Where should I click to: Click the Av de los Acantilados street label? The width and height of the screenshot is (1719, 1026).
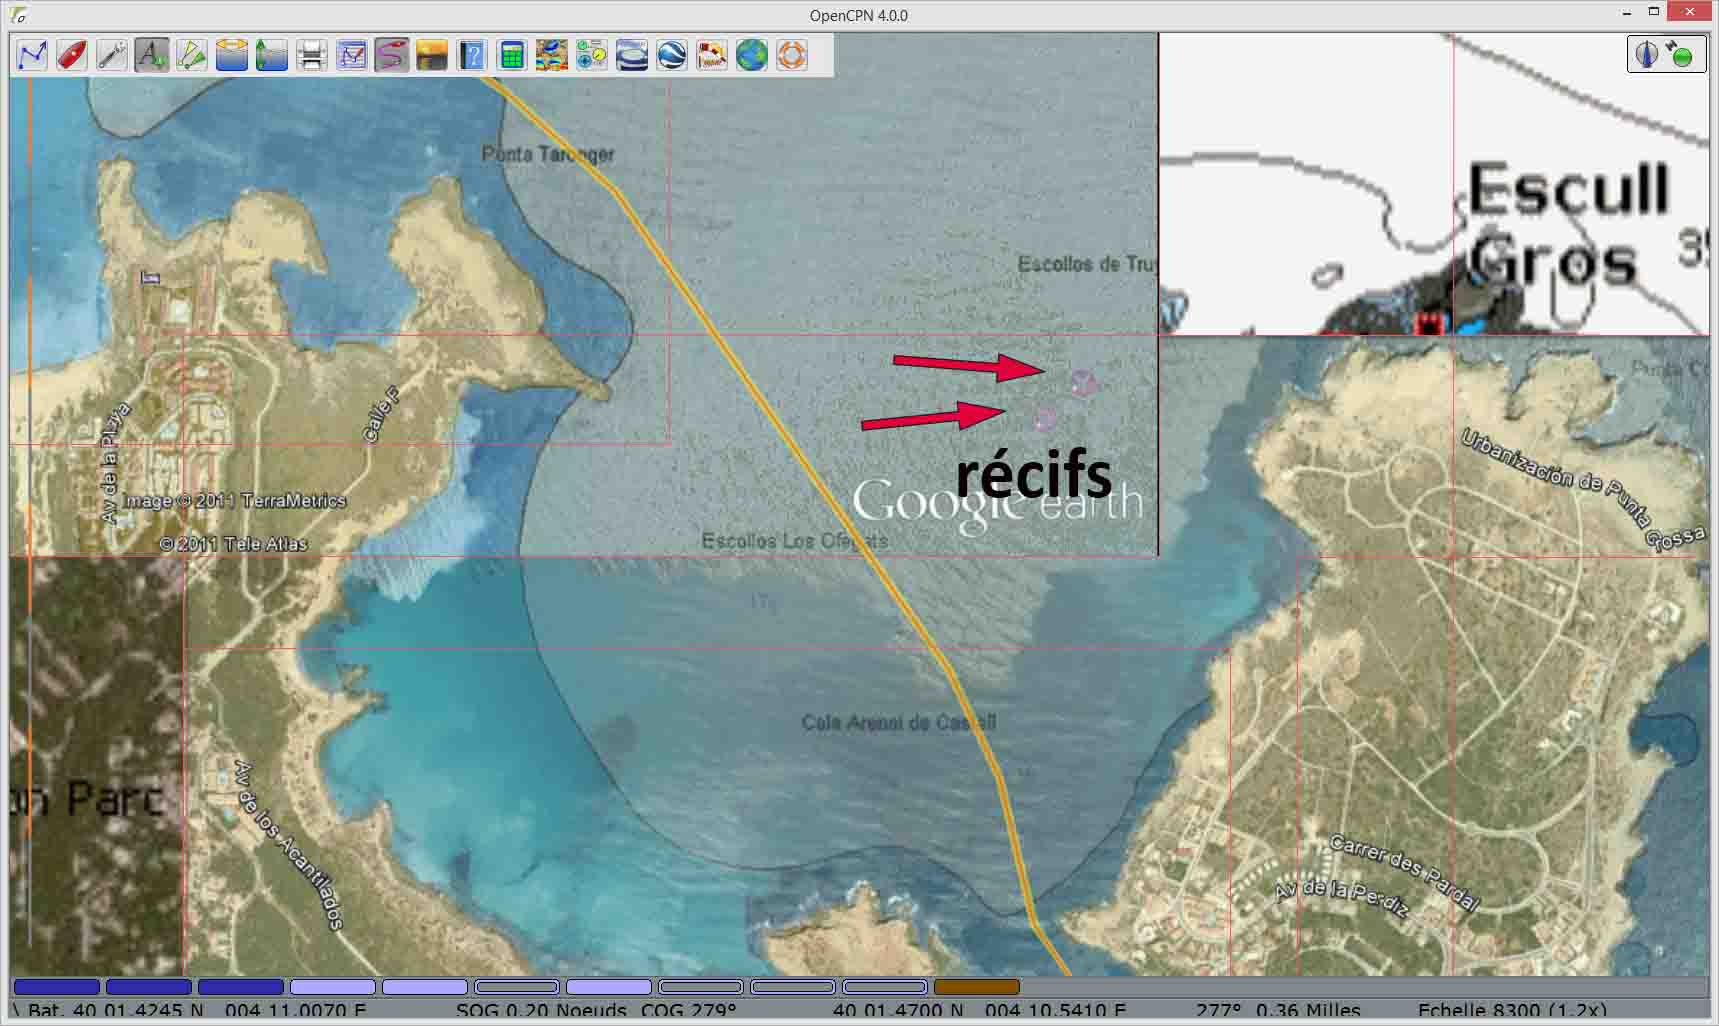289,846
